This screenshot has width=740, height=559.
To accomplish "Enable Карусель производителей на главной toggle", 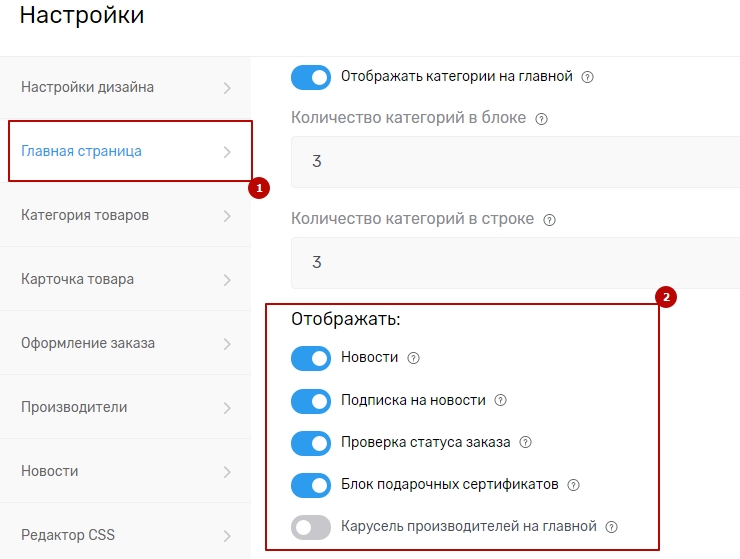I will [311, 527].
